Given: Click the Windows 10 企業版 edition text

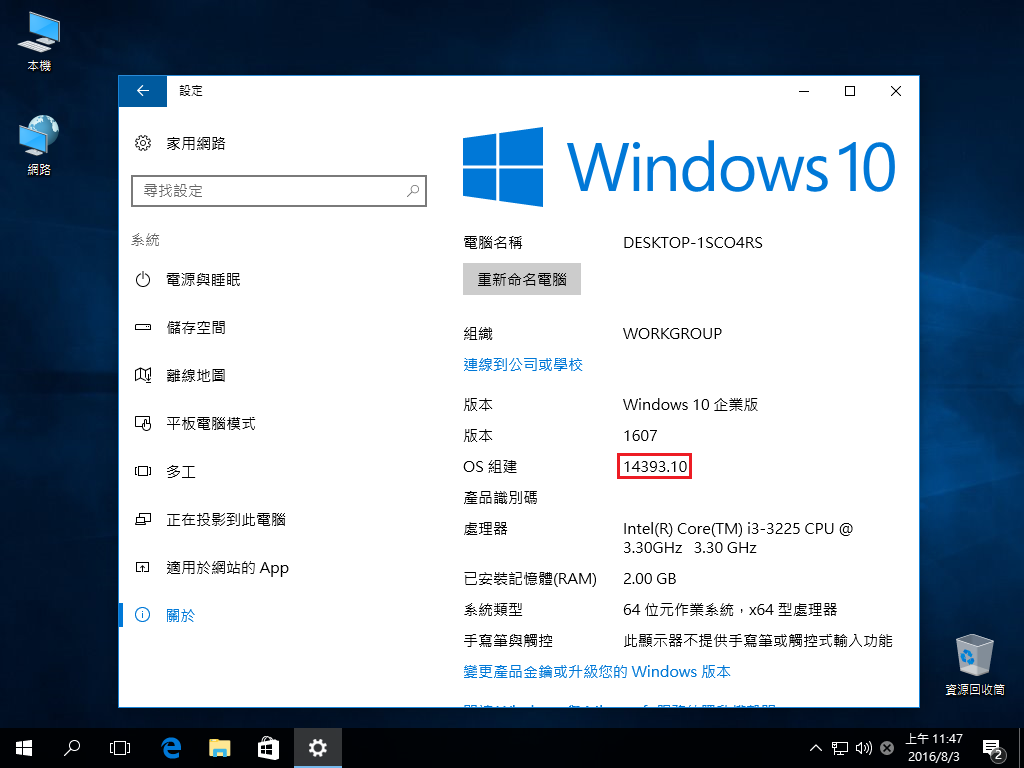Looking at the screenshot, I should (690, 404).
